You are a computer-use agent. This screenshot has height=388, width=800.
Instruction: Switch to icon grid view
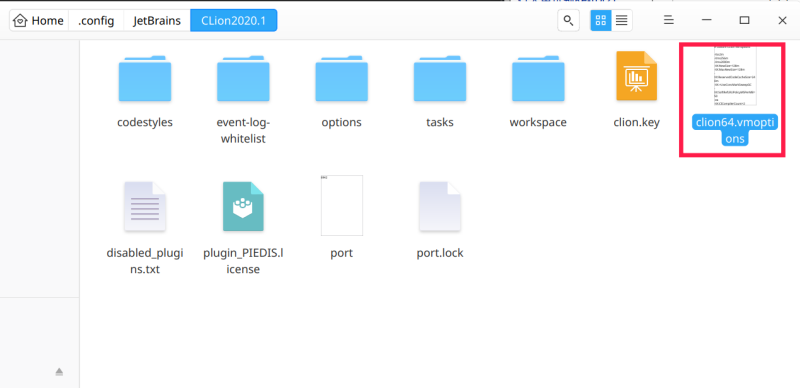(x=601, y=20)
